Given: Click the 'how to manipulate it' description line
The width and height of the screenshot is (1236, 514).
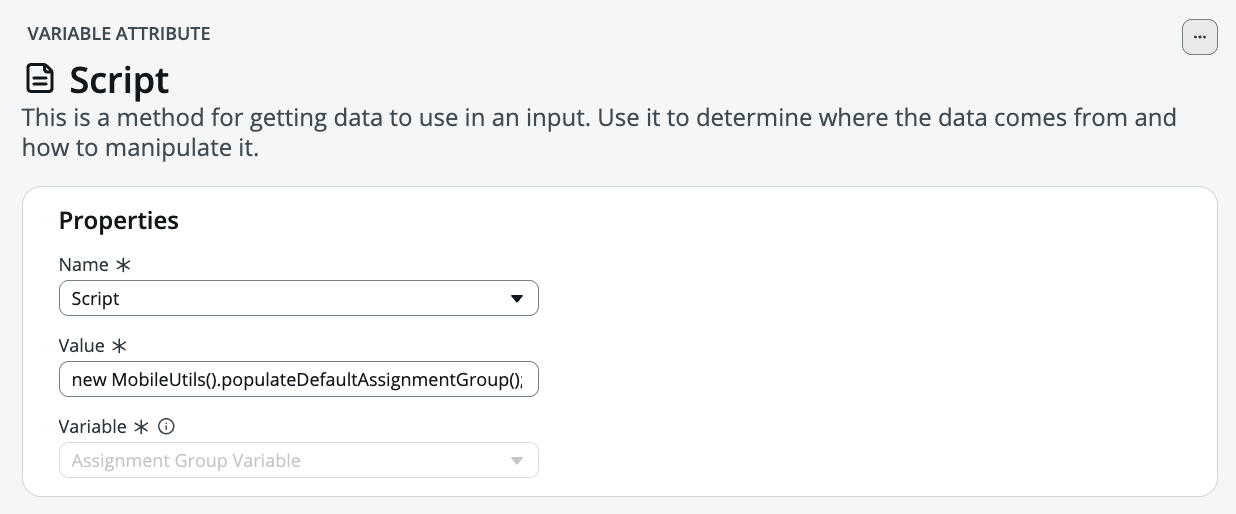Looking at the screenshot, I should pyautogui.click(x=141, y=149).
